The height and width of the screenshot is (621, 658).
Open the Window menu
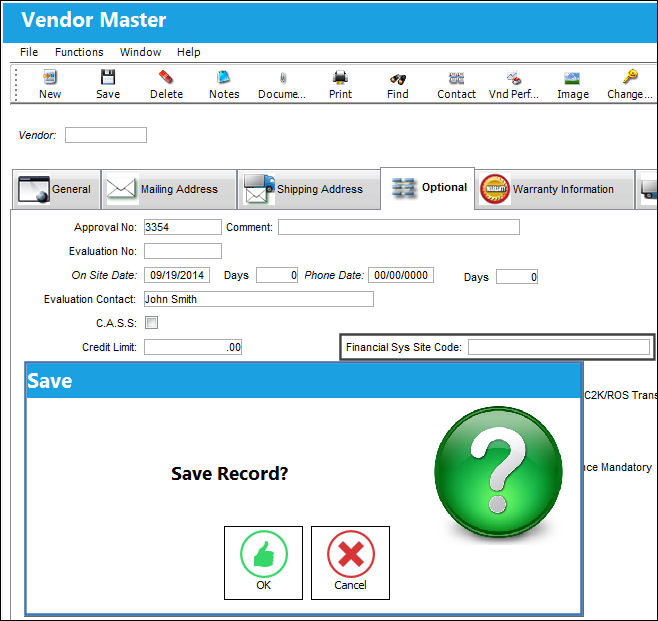pyautogui.click(x=140, y=52)
